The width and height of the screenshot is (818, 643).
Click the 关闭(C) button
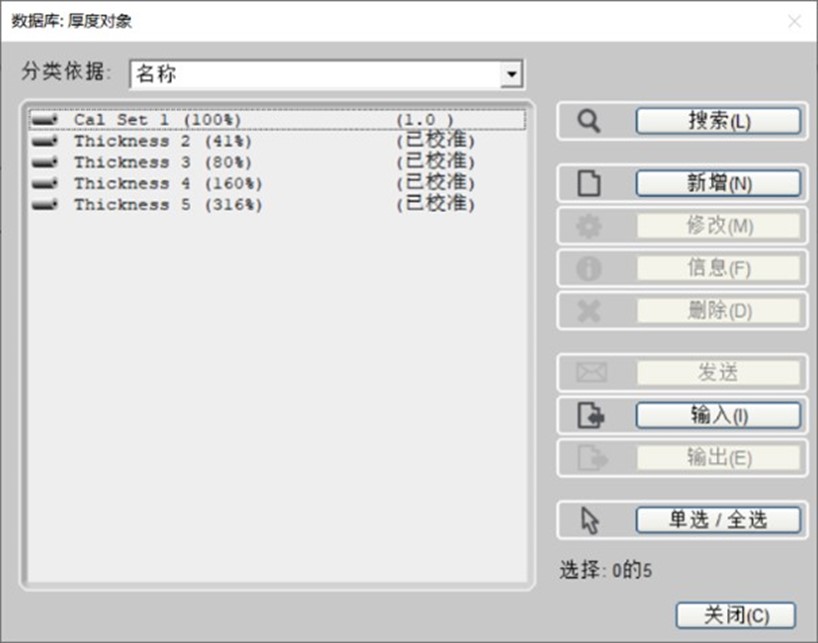[x=735, y=614]
